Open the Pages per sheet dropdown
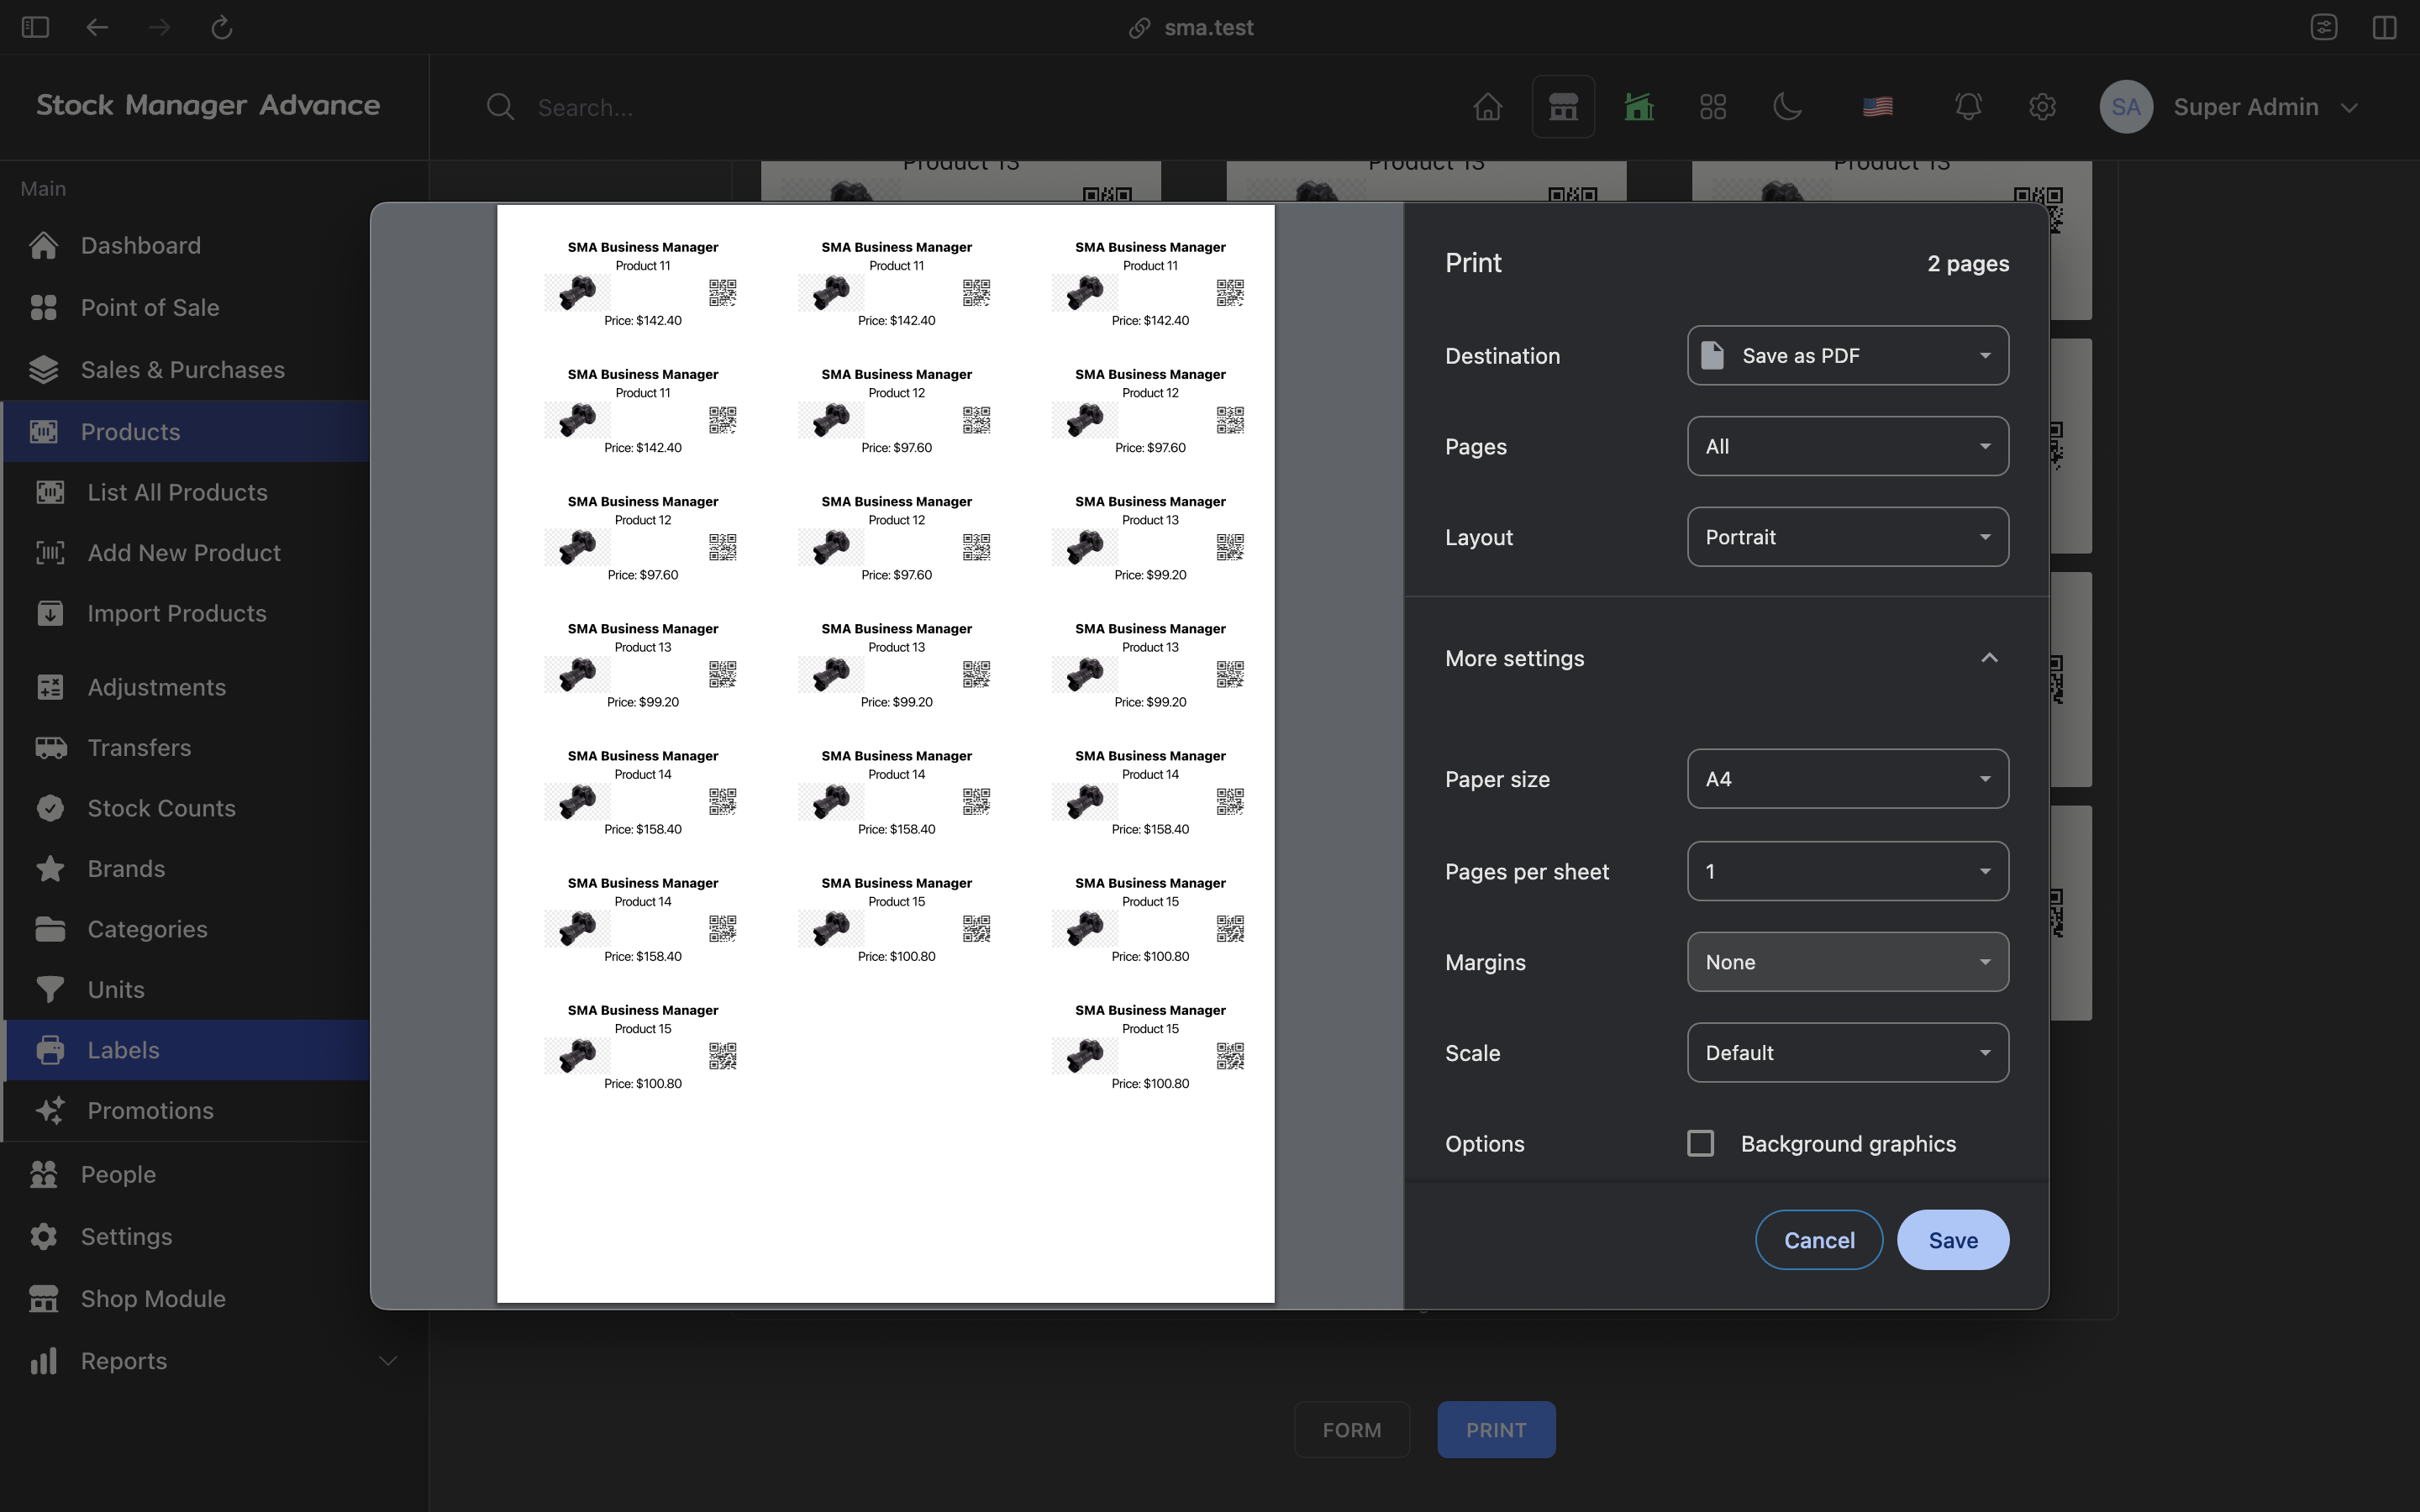Screen dimensions: 2420x1512 1847,871
